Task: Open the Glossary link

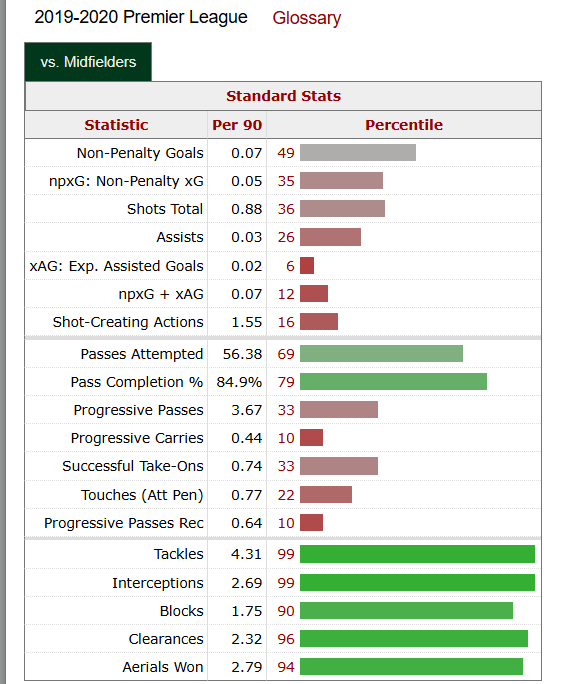Action: coord(306,18)
